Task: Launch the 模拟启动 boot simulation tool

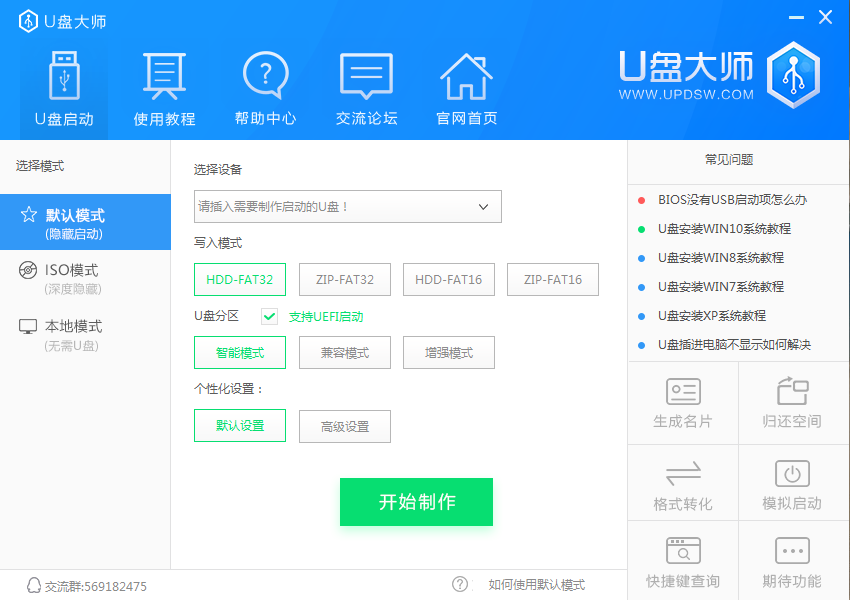Action: (792, 482)
